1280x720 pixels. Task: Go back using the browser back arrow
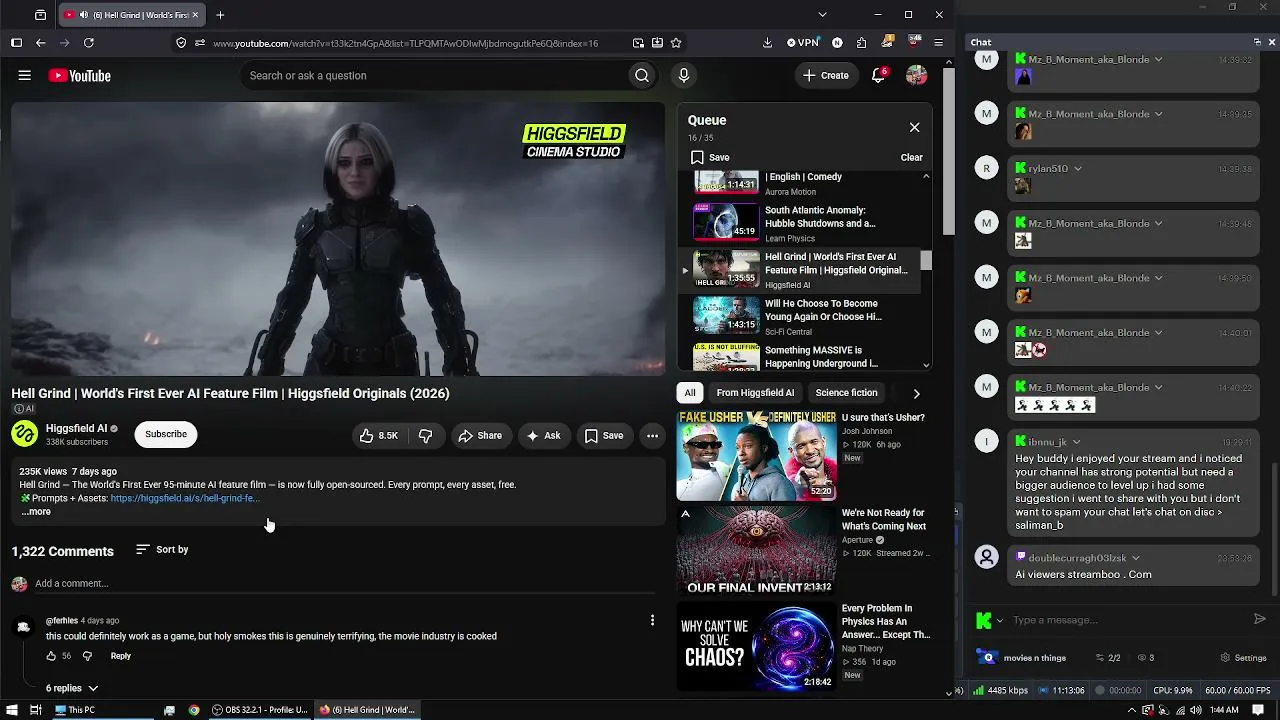coord(41,43)
